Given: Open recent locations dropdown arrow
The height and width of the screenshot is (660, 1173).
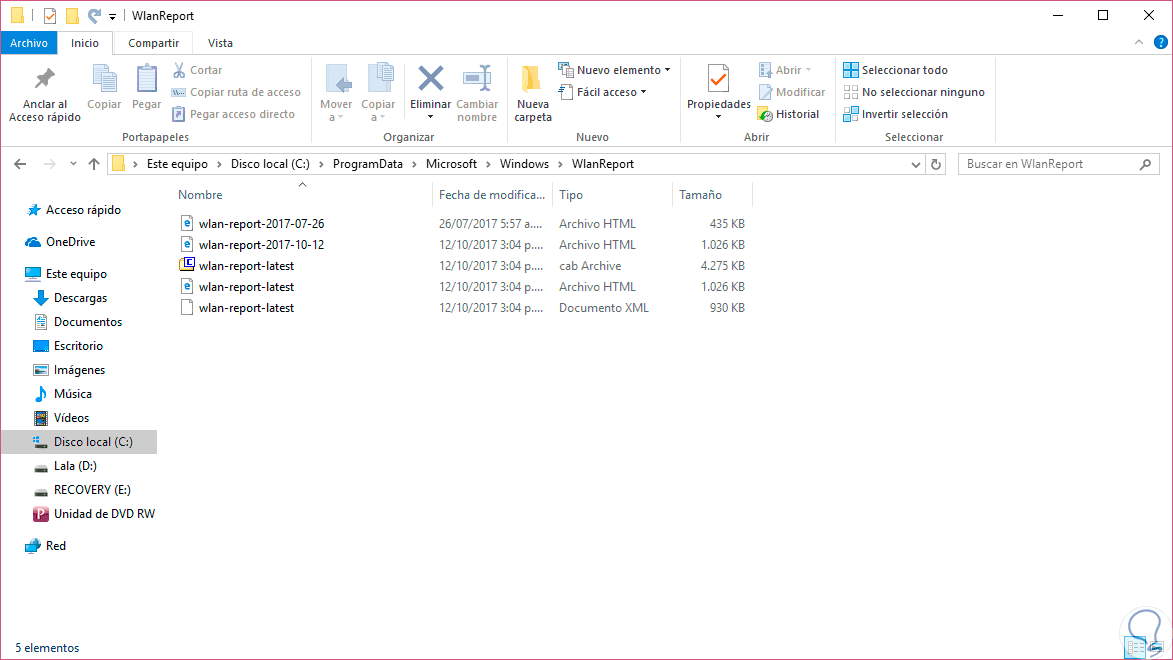Looking at the screenshot, I should [73, 164].
